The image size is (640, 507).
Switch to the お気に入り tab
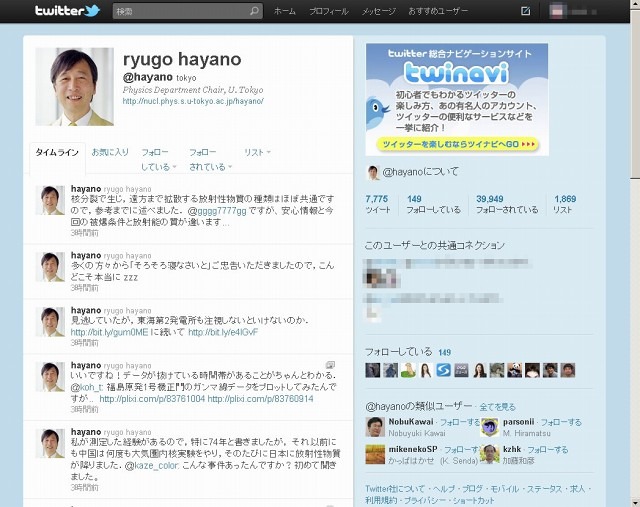pos(110,152)
